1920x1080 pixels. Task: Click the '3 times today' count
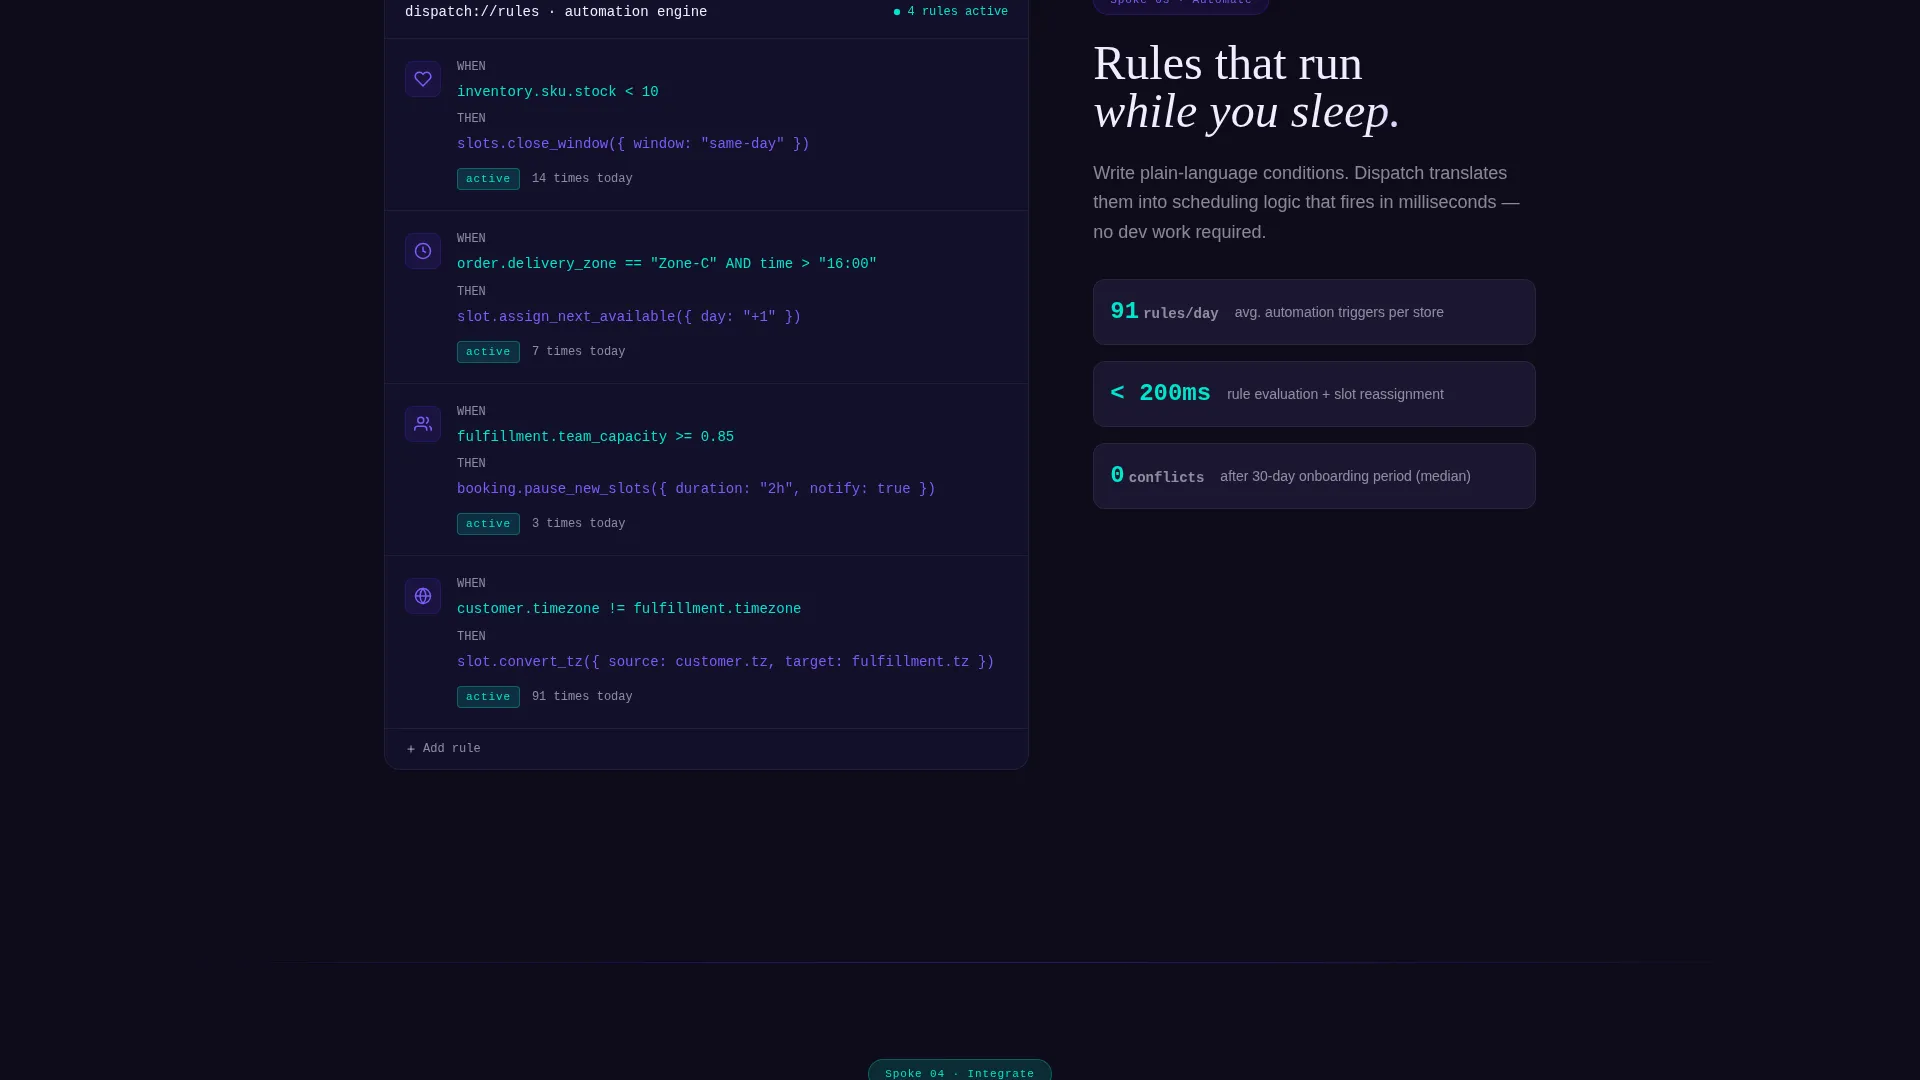tap(578, 524)
